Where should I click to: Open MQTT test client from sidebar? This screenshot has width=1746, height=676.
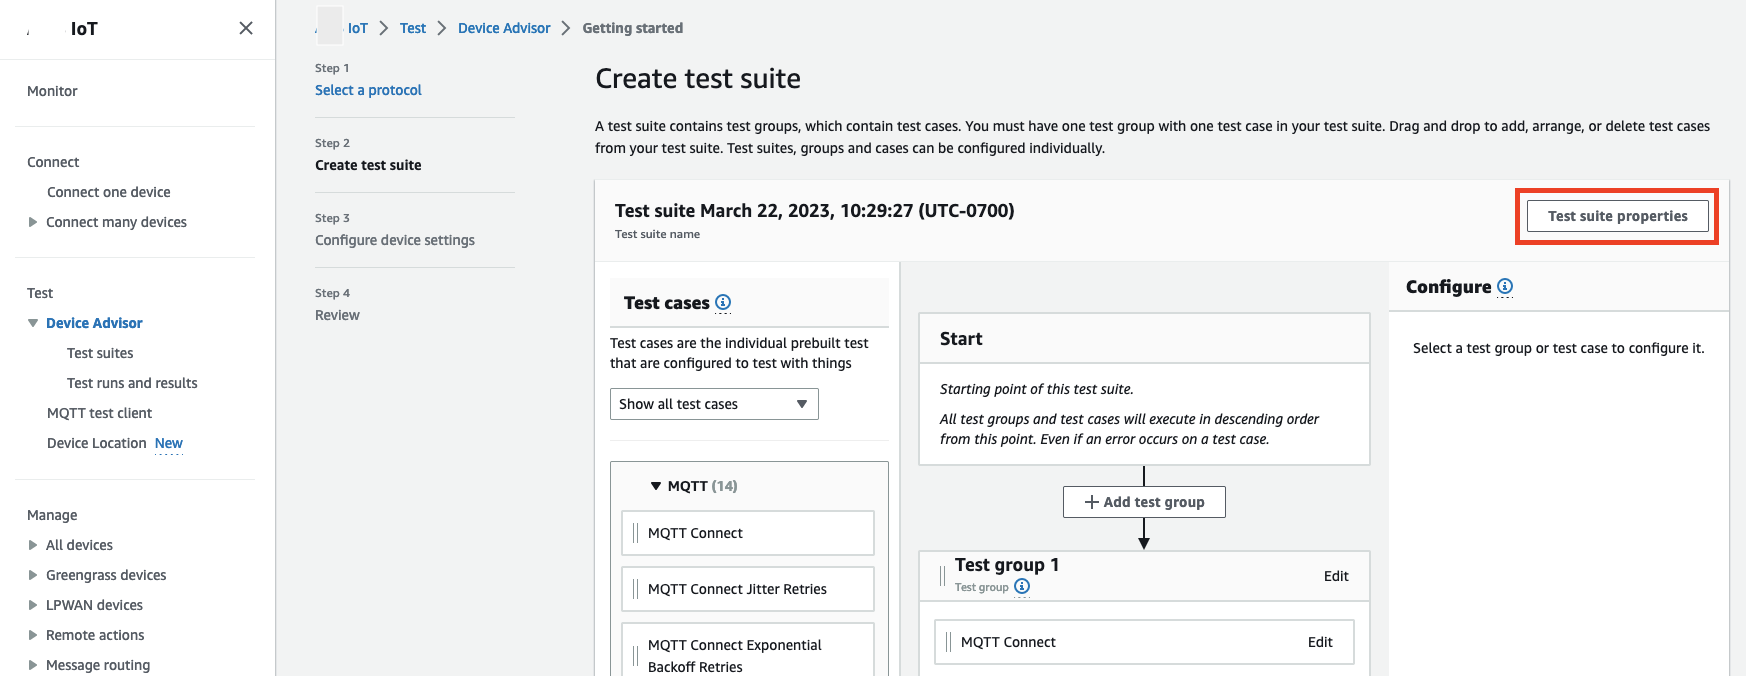pos(99,413)
